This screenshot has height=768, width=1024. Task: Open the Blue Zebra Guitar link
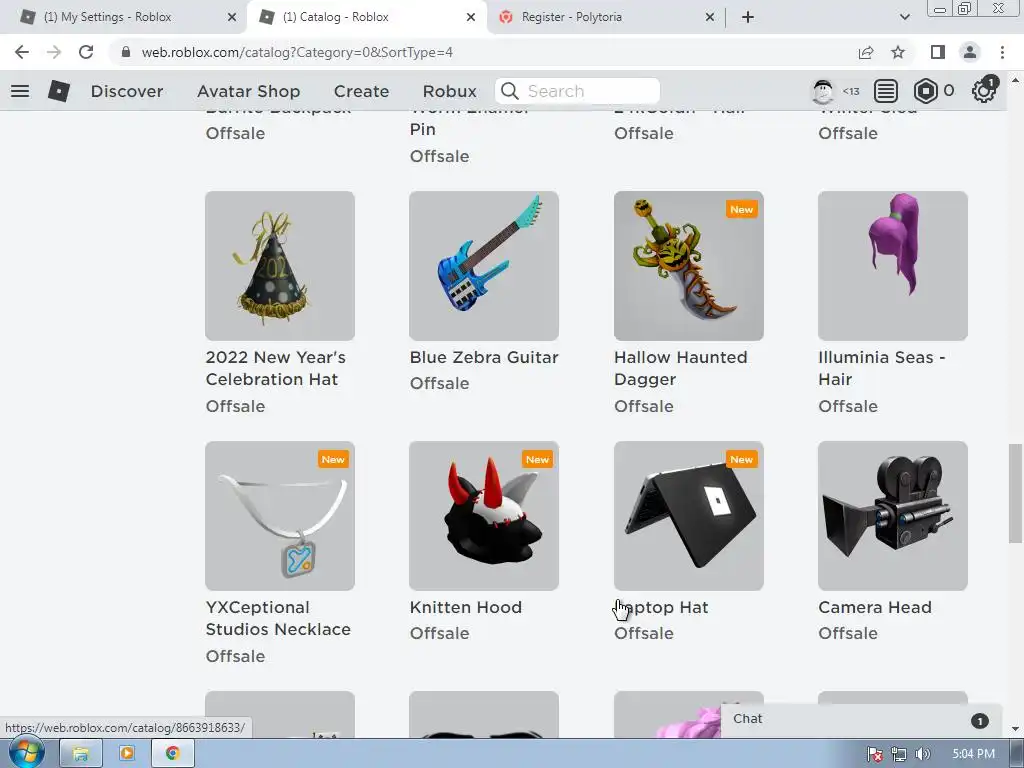(484, 357)
